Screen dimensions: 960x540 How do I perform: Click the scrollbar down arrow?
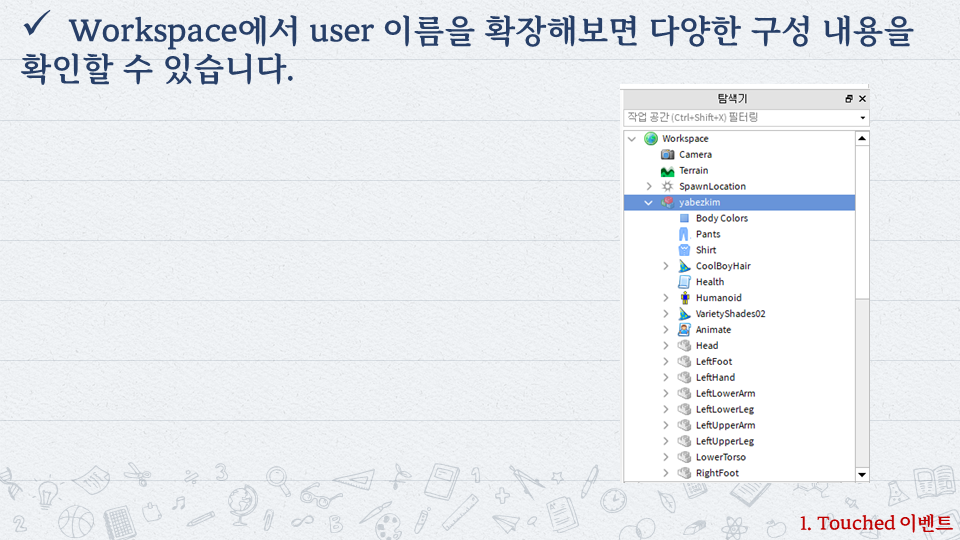(x=862, y=474)
